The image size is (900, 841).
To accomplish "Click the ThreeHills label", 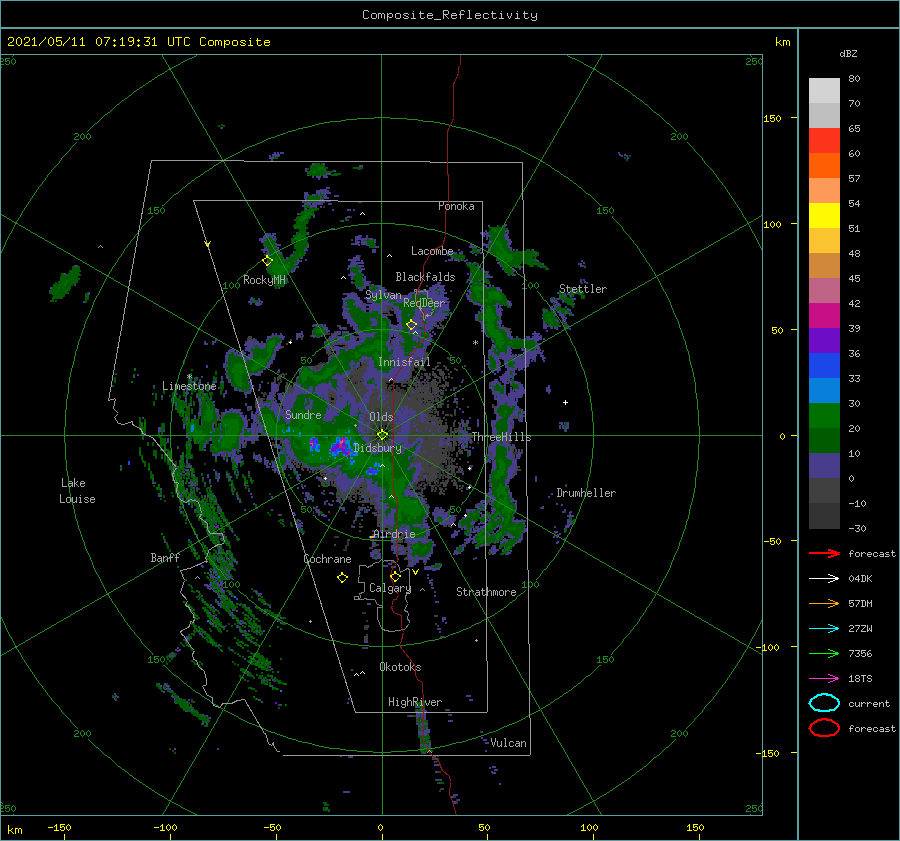I will coord(501,437).
